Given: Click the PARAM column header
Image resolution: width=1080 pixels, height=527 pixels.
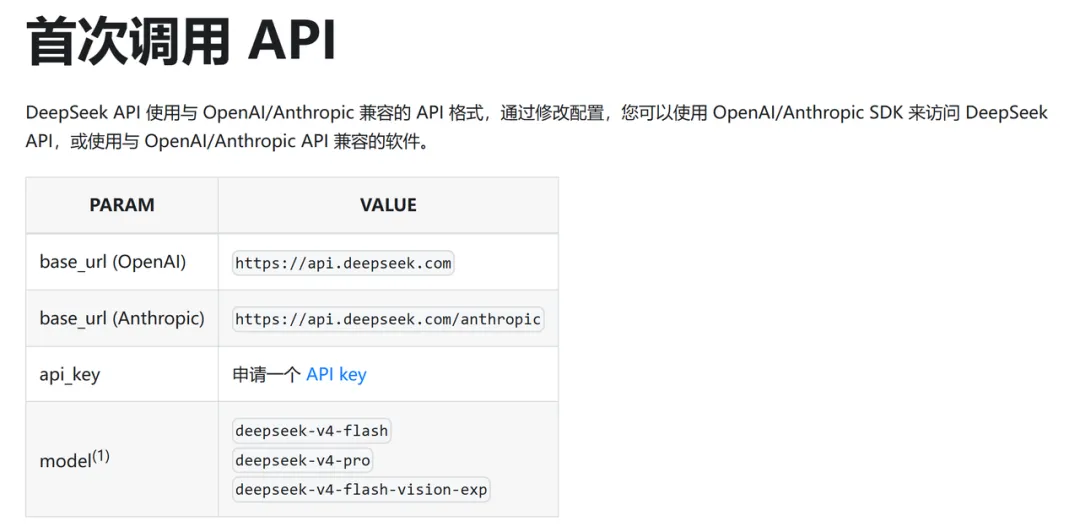Looking at the screenshot, I should click(x=122, y=205).
